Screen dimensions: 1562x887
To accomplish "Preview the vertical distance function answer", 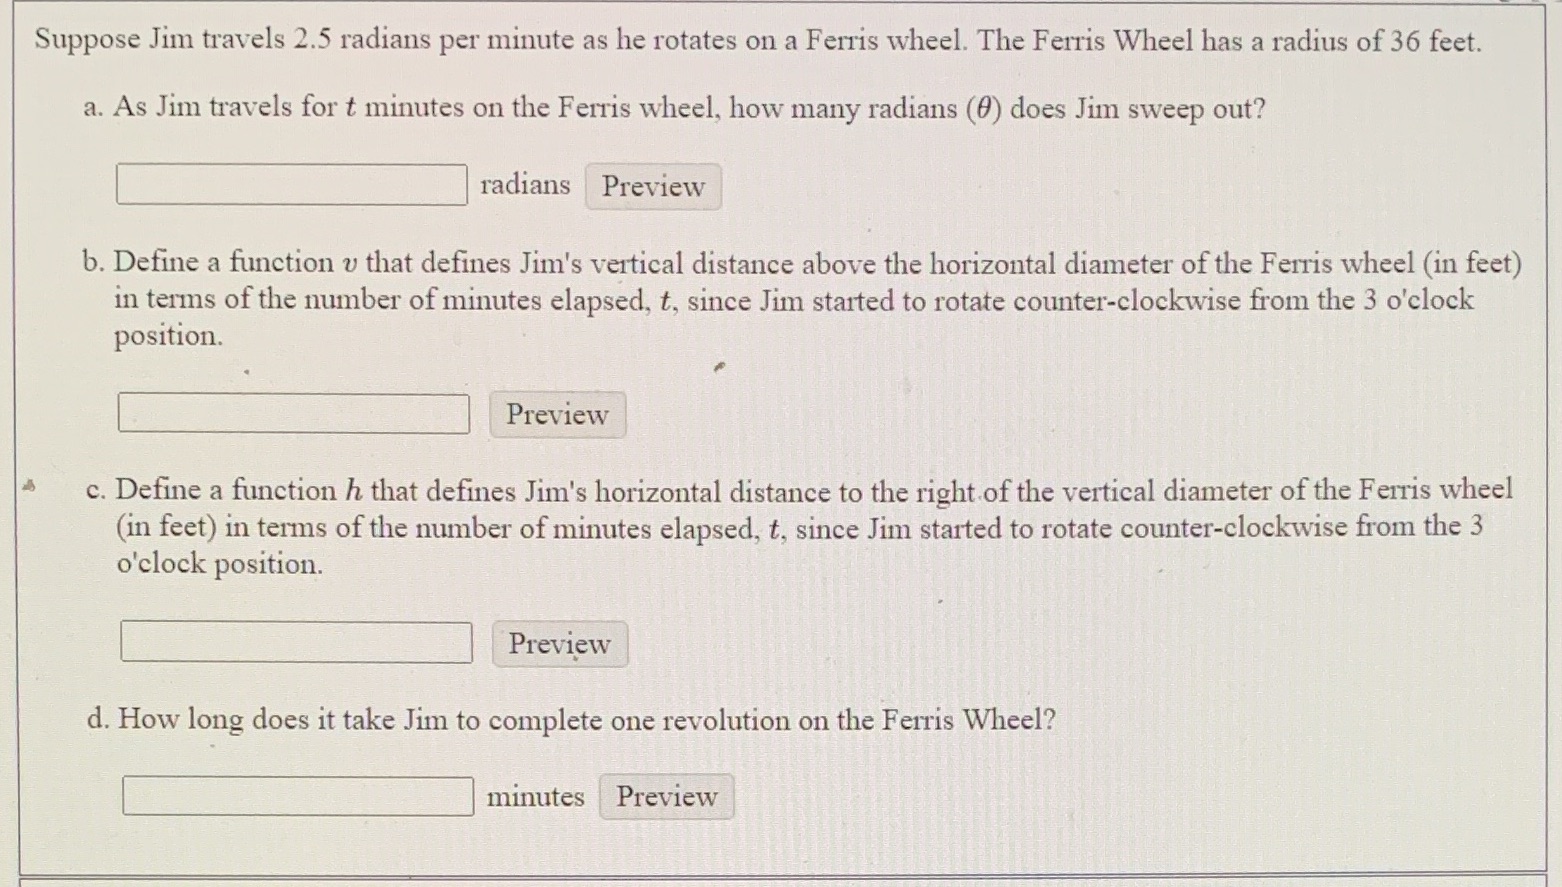I will (x=557, y=414).
